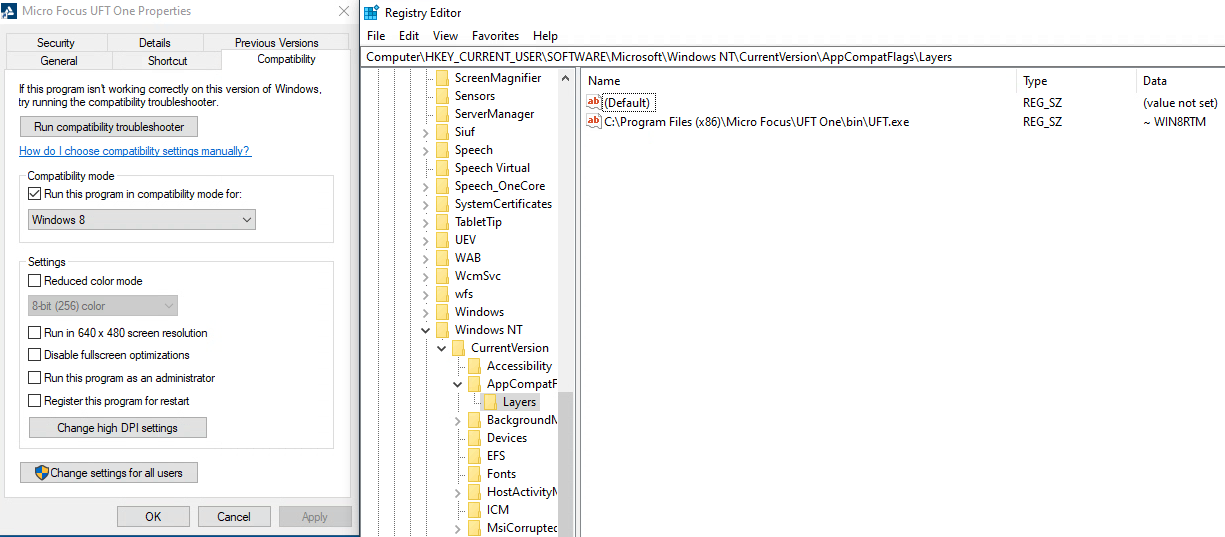Select the Devices folder icon

[474, 438]
